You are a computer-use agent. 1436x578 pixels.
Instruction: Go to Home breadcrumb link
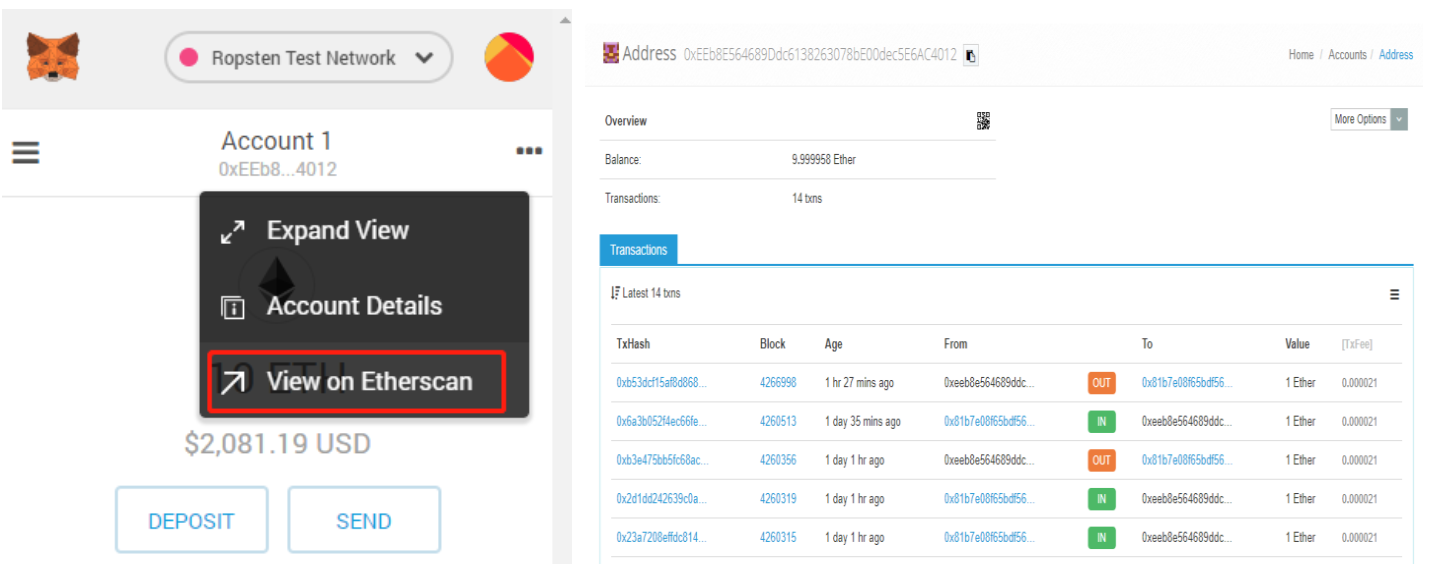coord(1300,55)
